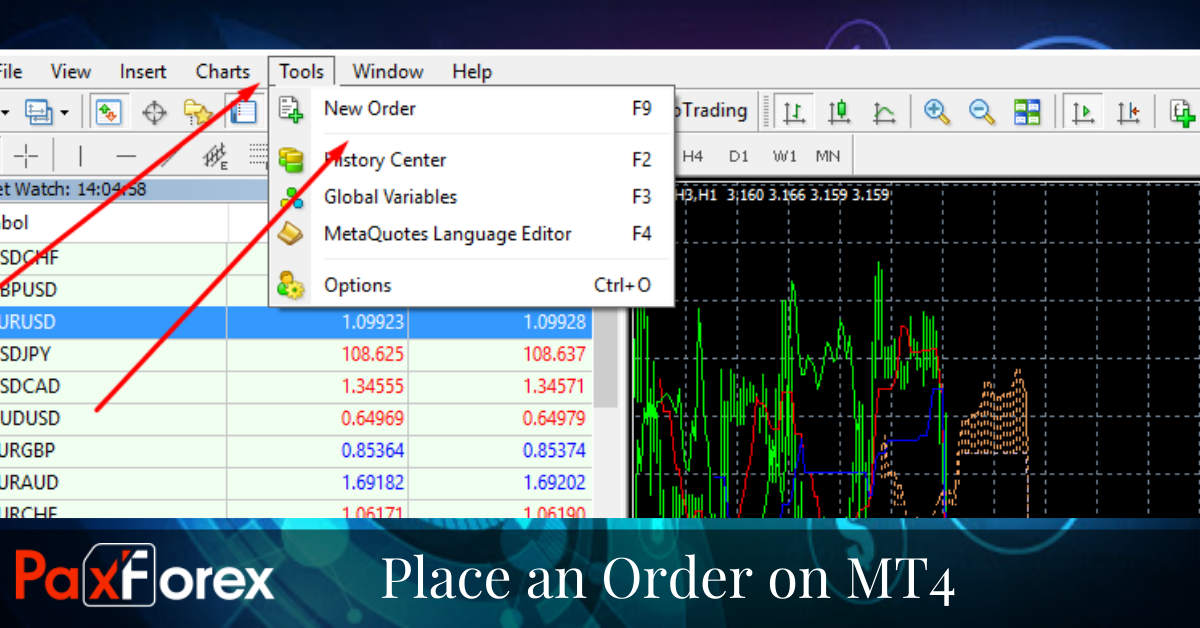The height and width of the screenshot is (628, 1200).
Task: Toggle the chart shift feature
Action: 1128,111
